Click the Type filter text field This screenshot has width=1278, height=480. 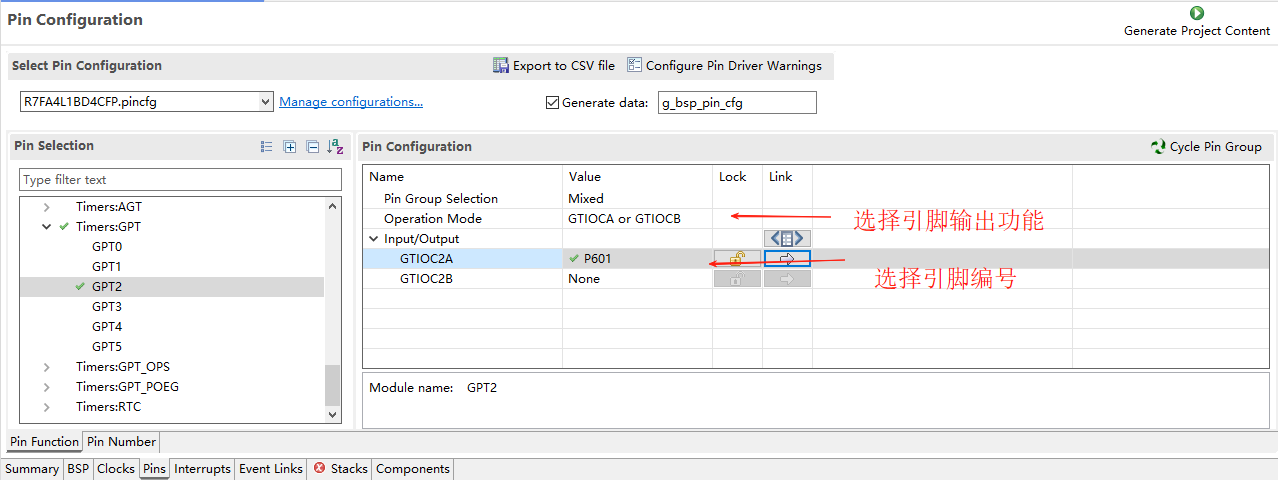point(180,180)
